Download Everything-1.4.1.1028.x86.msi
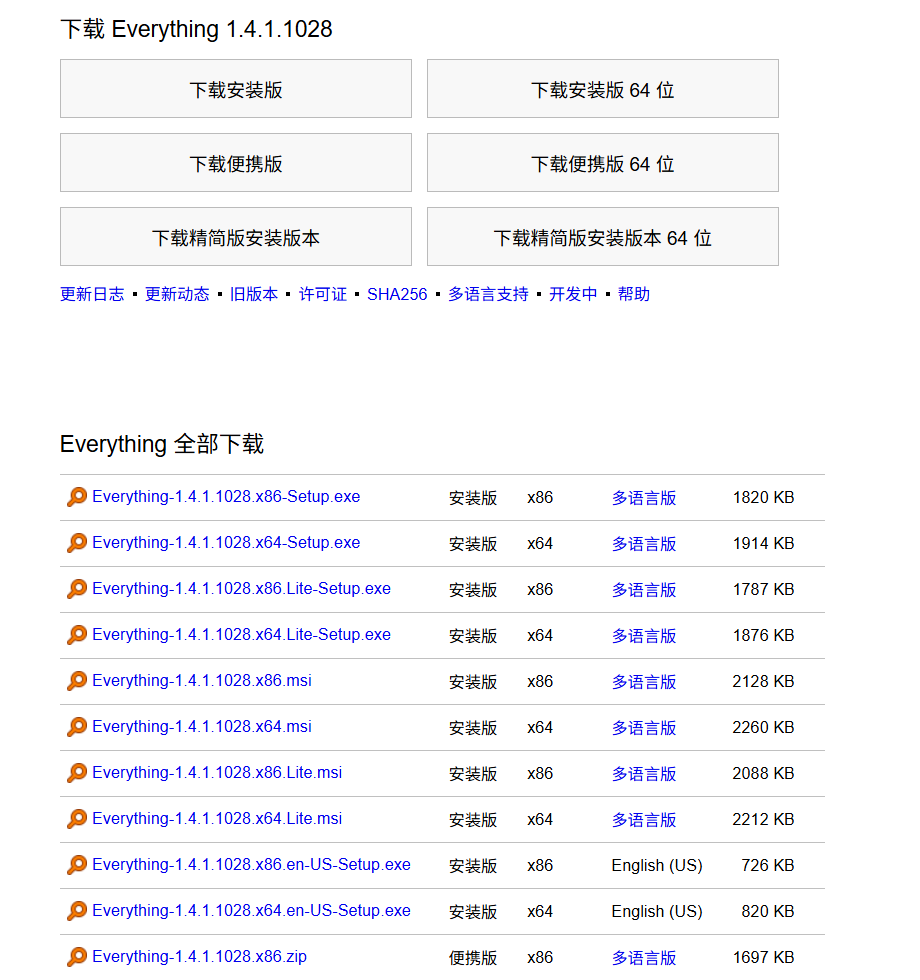 point(202,681)
